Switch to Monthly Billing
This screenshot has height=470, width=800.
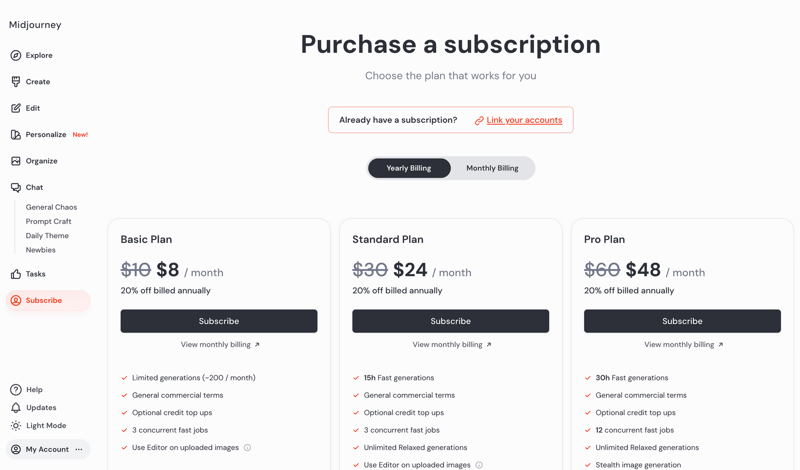pyautogui.click(x=492, y=168)
